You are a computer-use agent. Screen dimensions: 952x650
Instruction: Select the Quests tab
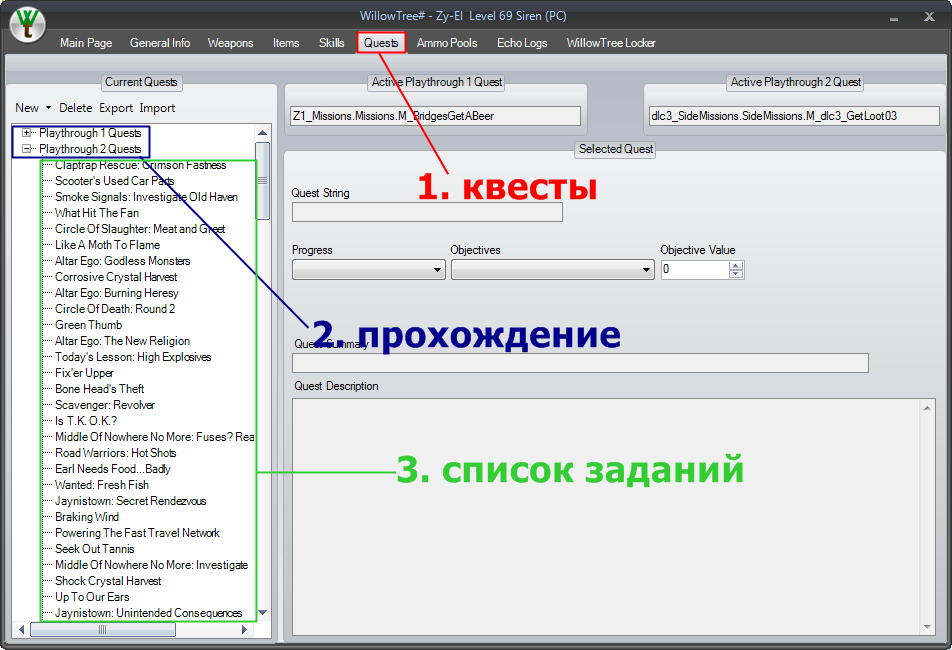coord(381,43)
